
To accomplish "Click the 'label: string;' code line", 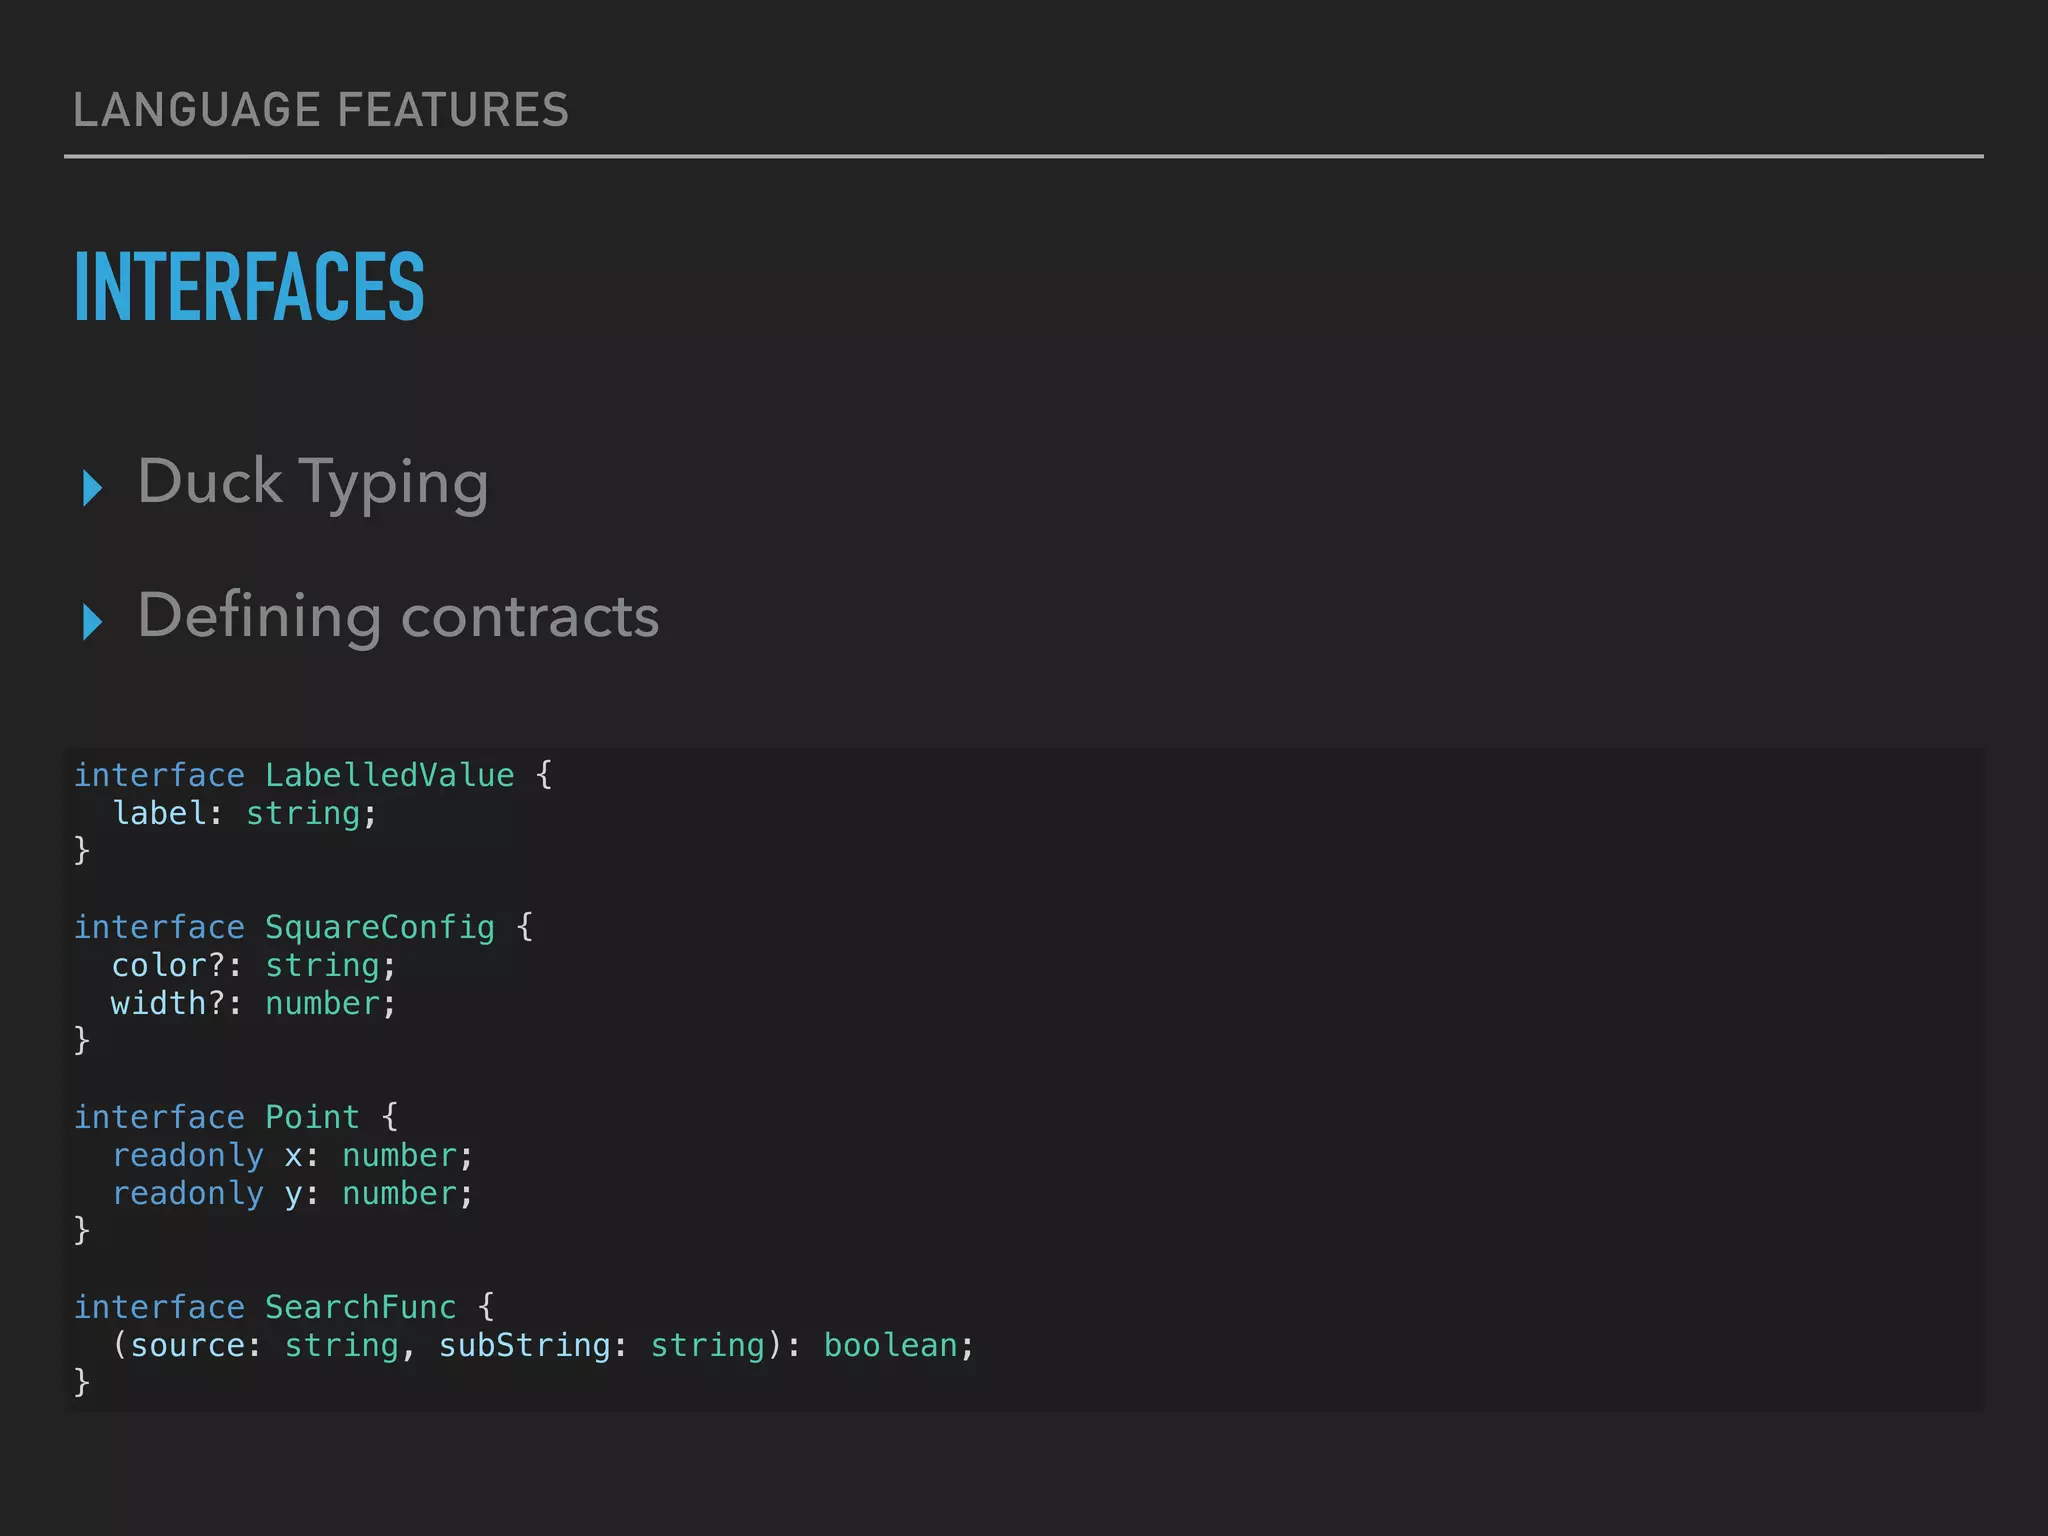I will [x=245, y=813].
